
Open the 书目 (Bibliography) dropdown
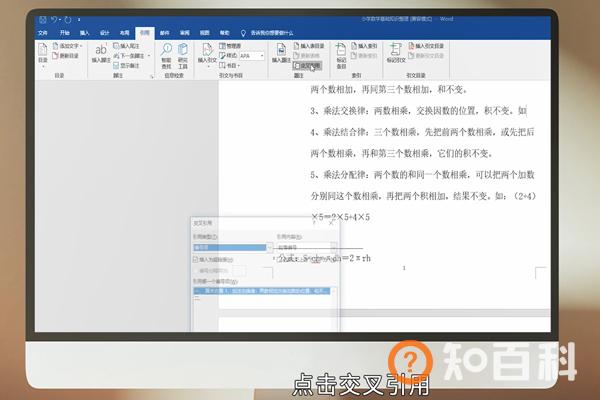pyautogui.click(x=230, y=66)
